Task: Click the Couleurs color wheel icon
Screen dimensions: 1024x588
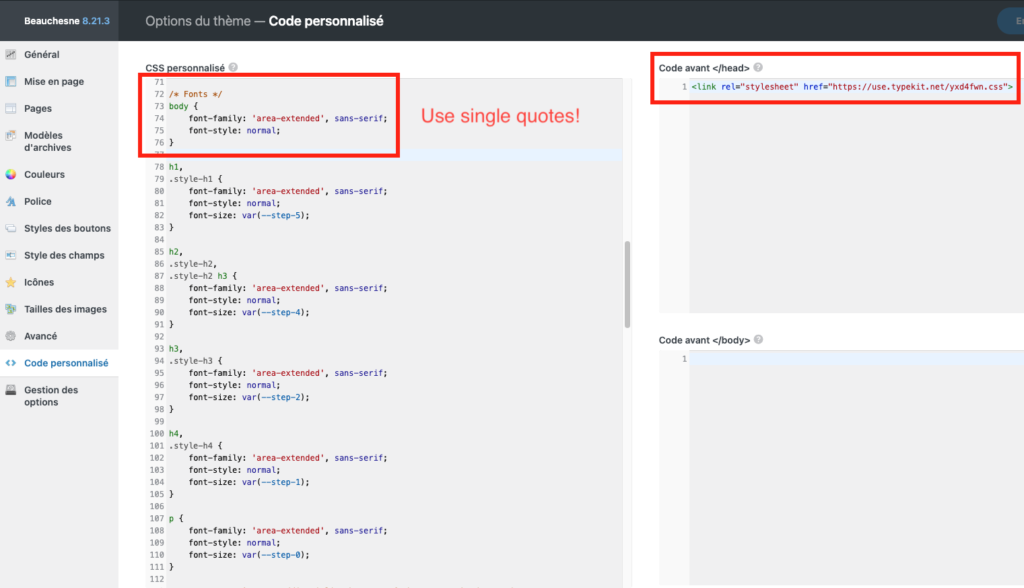Action: pyautogui.click(x=11, y=174)
